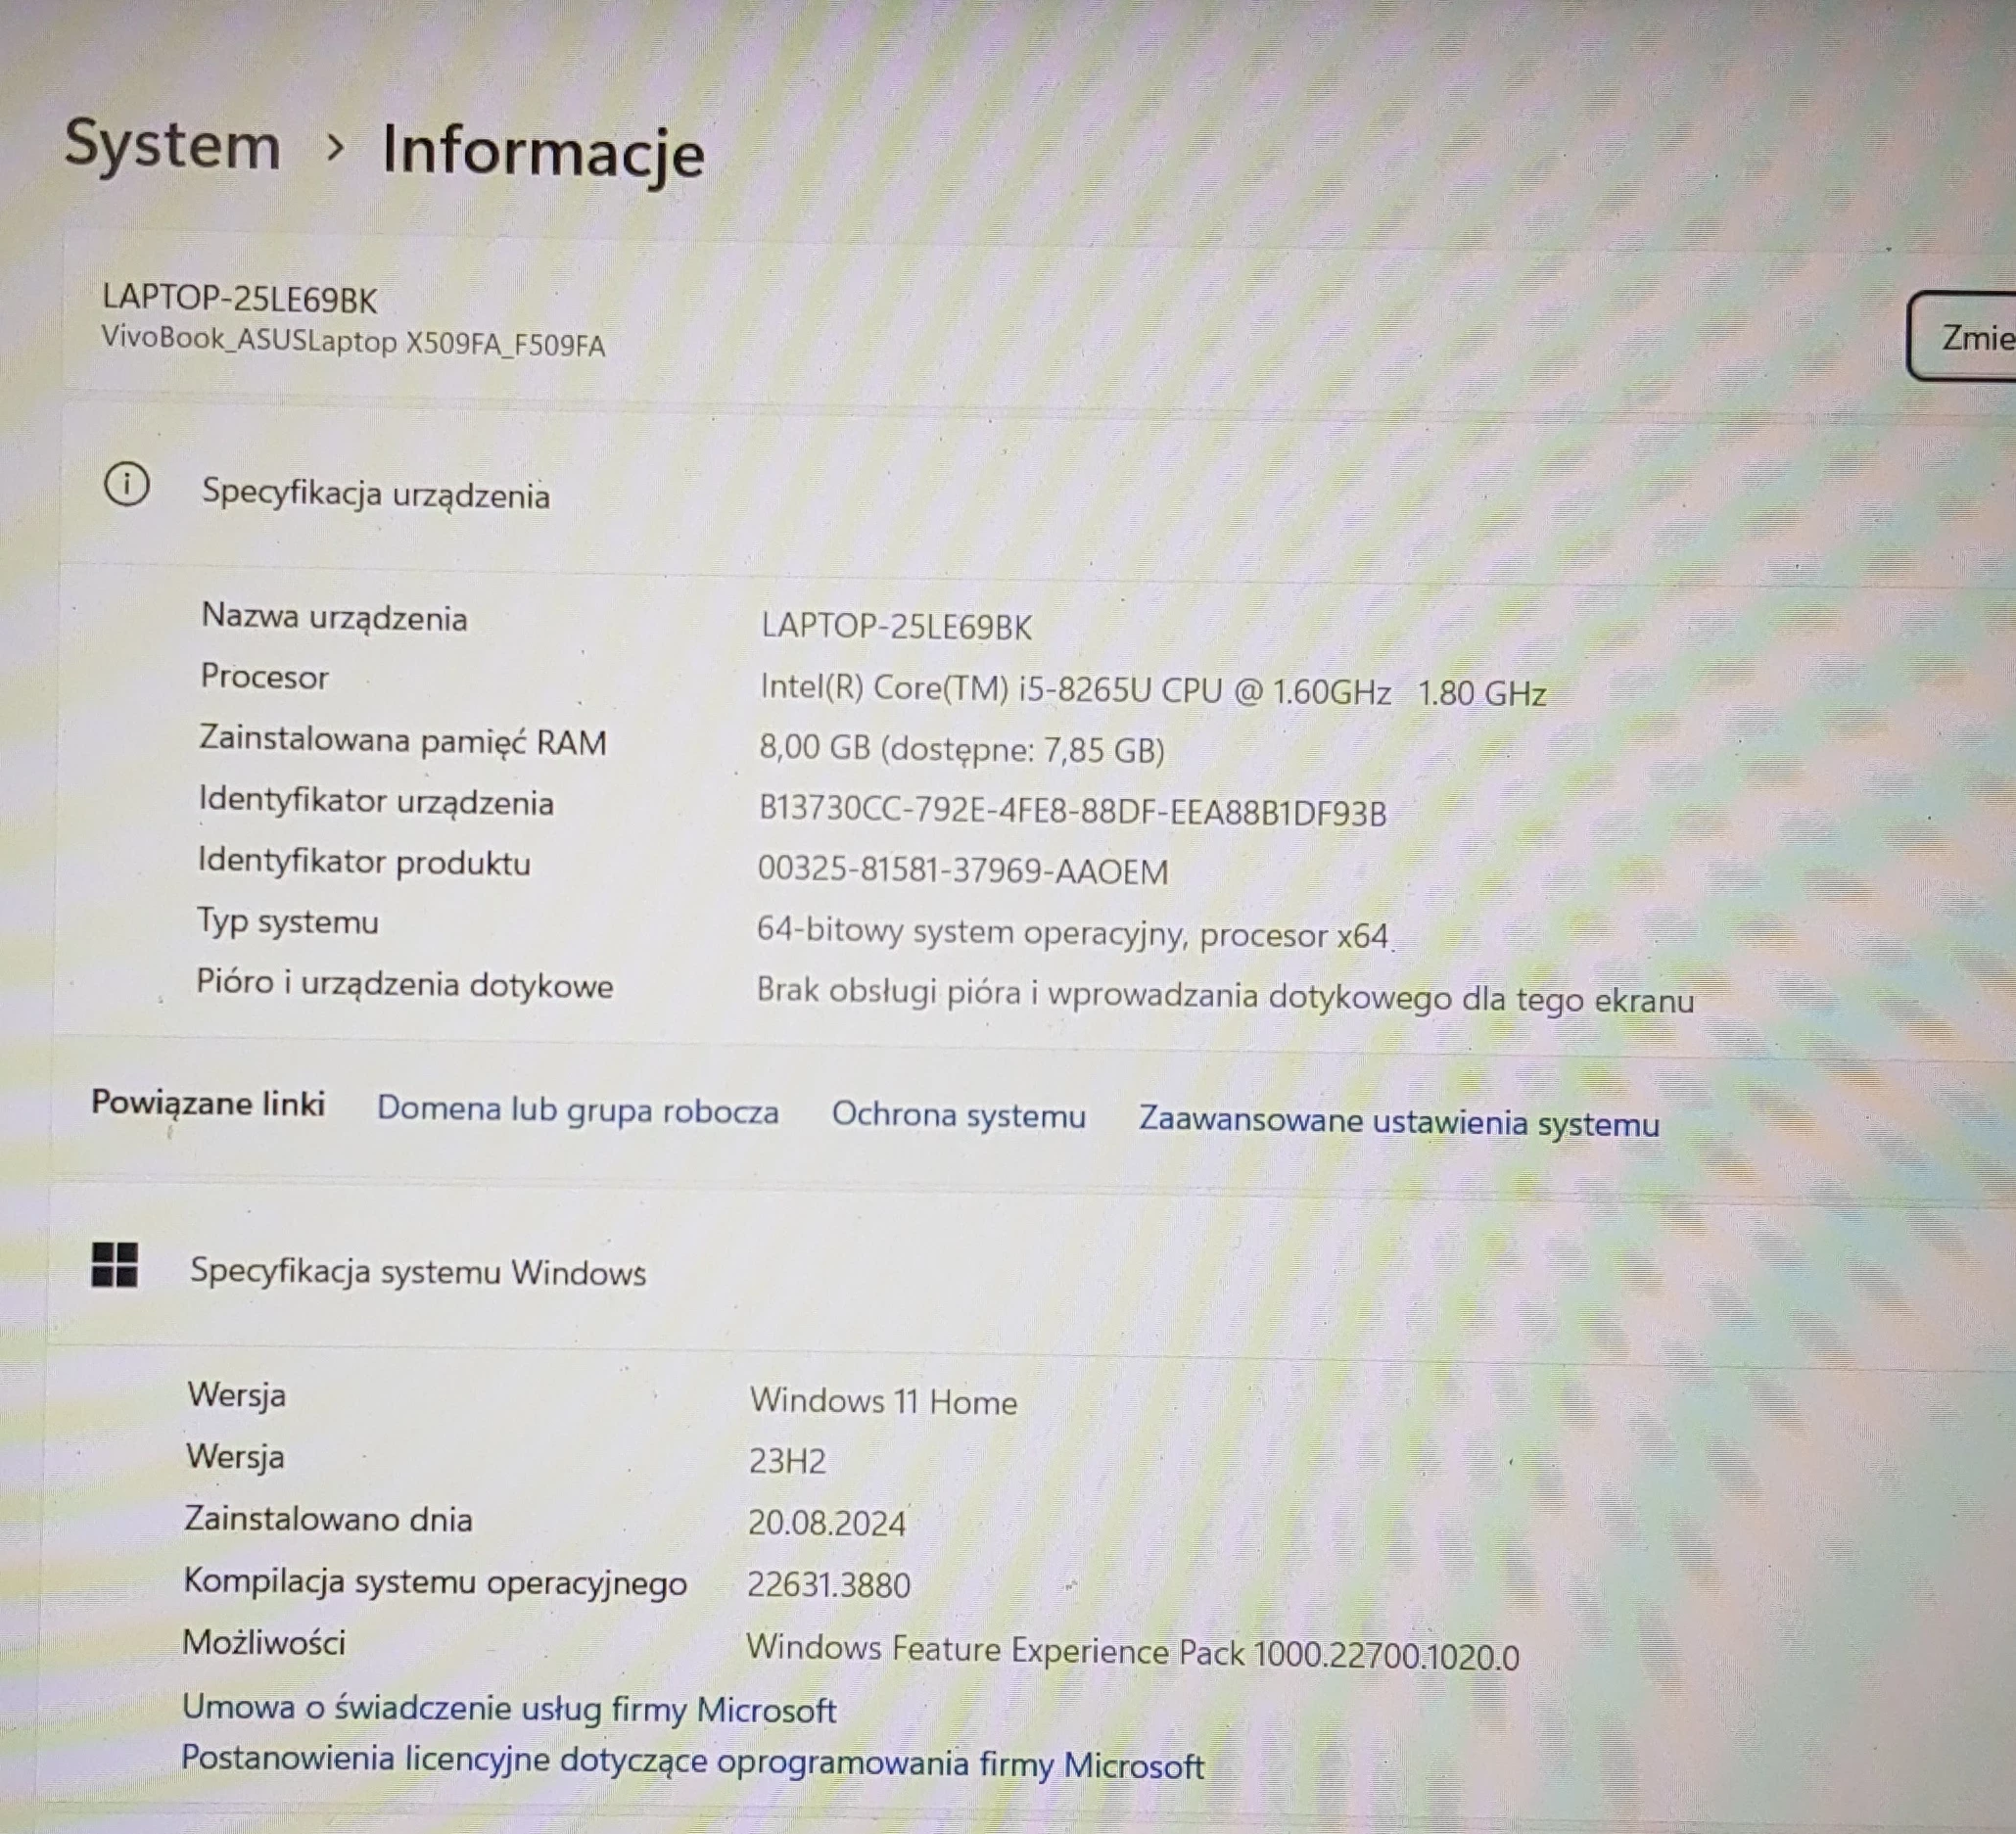Select install date 20.08.2024
This screenshot has width=2016, height=1834.
tap(827, 1523)
